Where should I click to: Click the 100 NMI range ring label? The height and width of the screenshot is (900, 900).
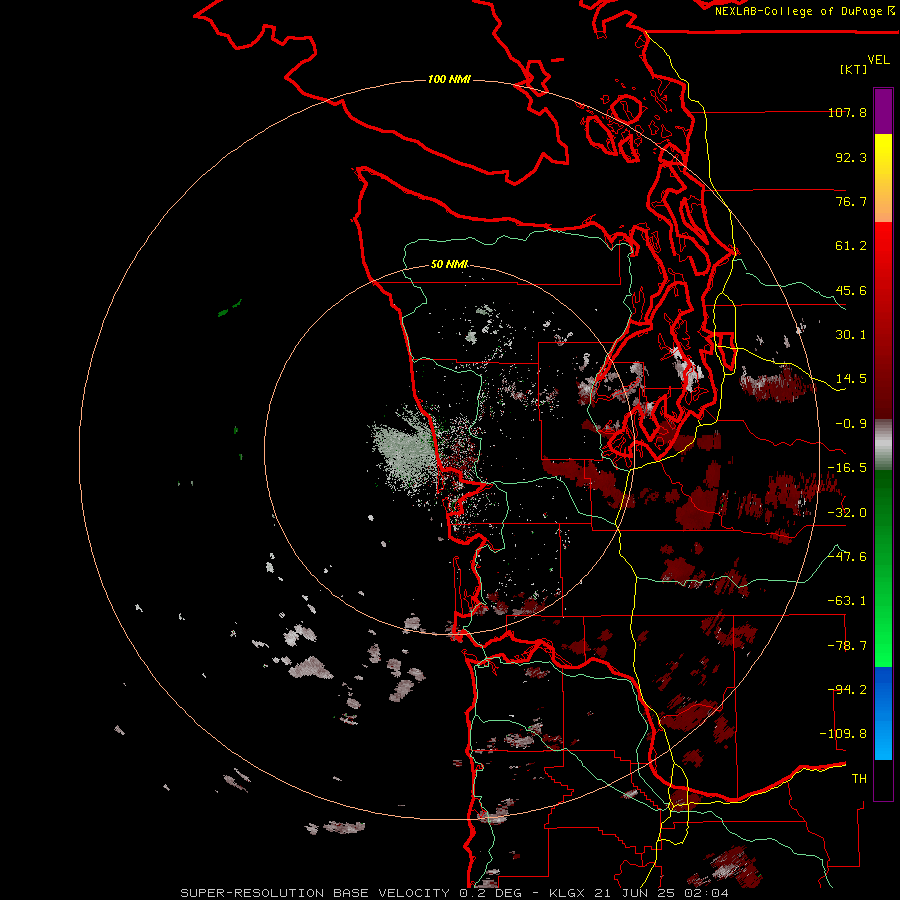[449, 79]
